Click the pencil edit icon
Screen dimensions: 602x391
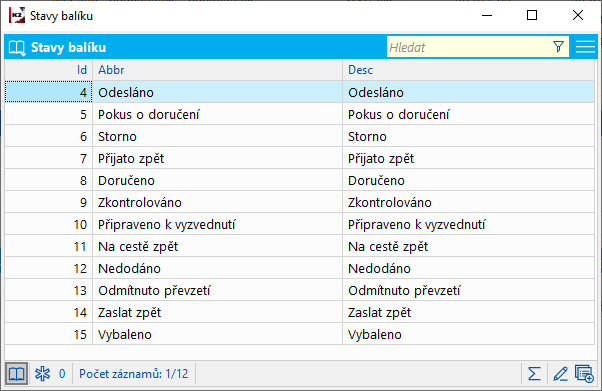click(560, 373)
